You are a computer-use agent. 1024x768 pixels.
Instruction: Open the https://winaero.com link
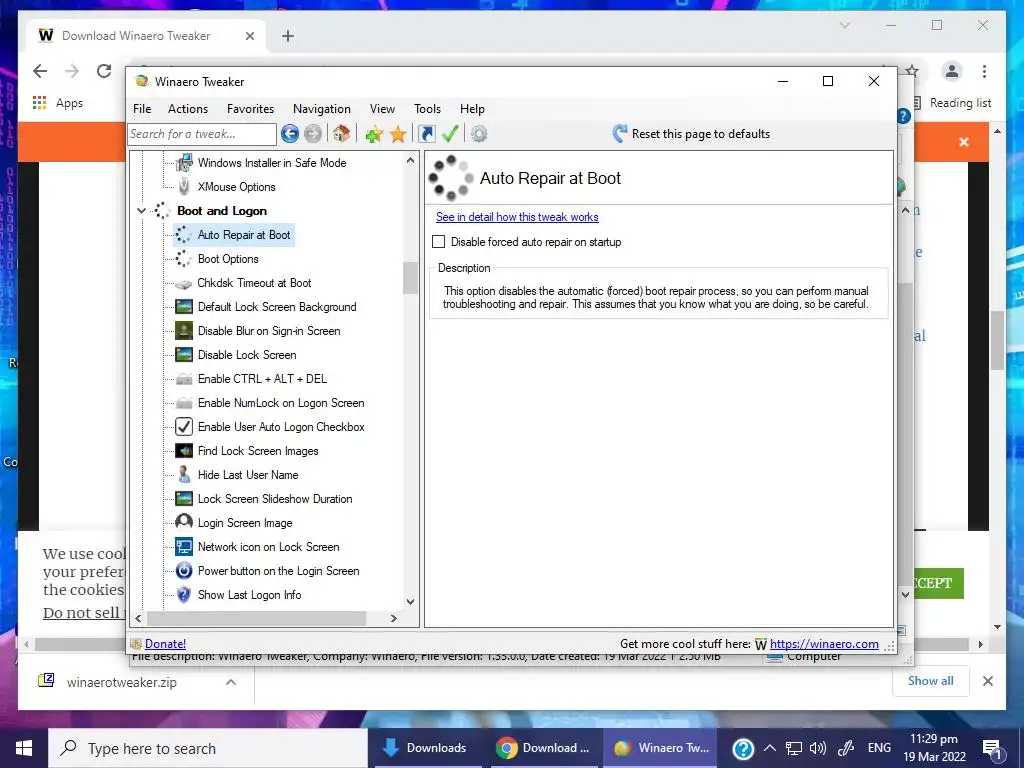click(824, 644)
